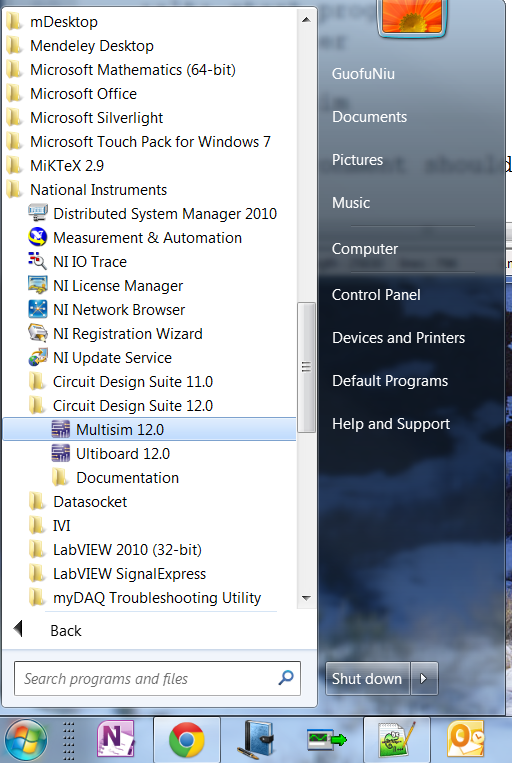This screenshot has width=512, height=763.
Task: Expand Microsoft Mathematics (64-bit) folder
Action: pyautogui.click(x=121, y=70)
